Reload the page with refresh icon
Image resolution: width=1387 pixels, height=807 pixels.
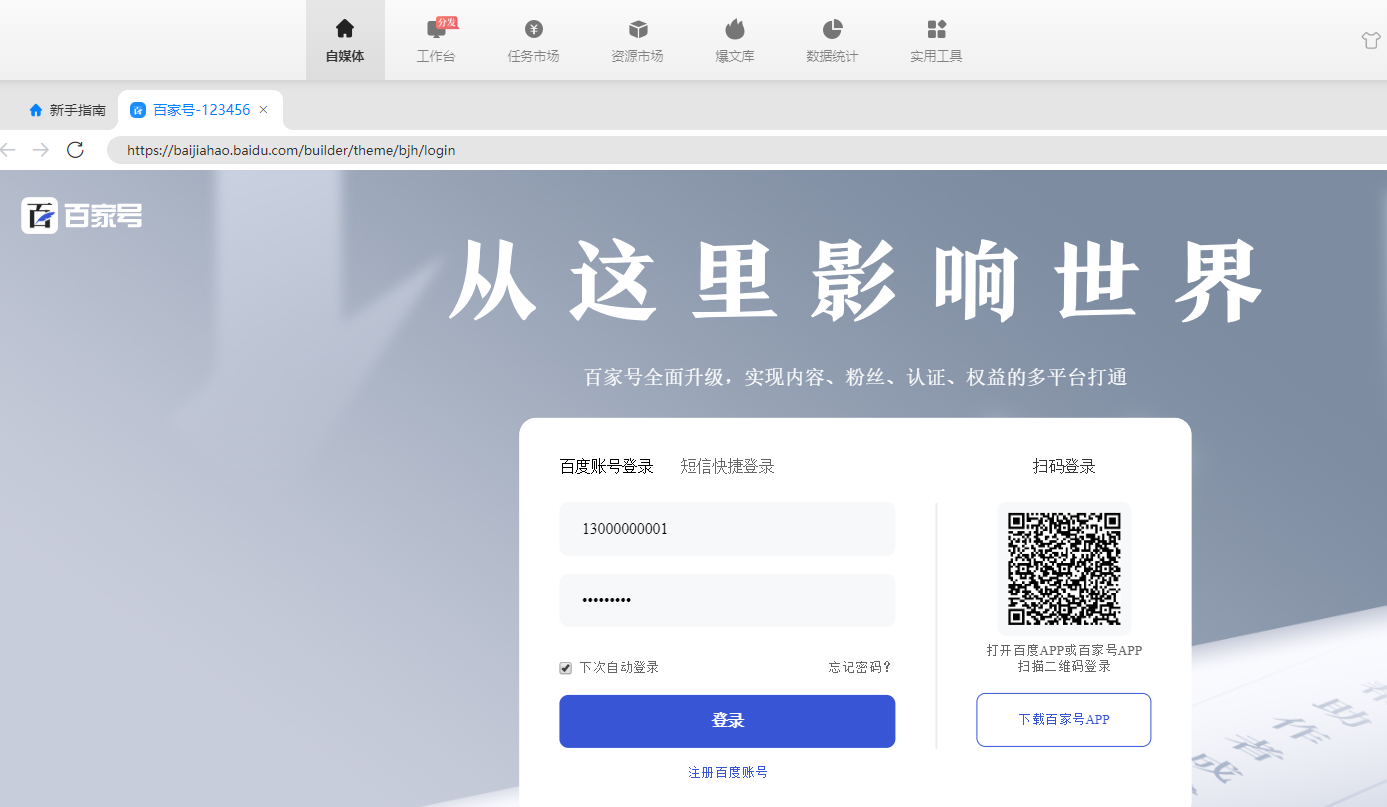point(75,150)
